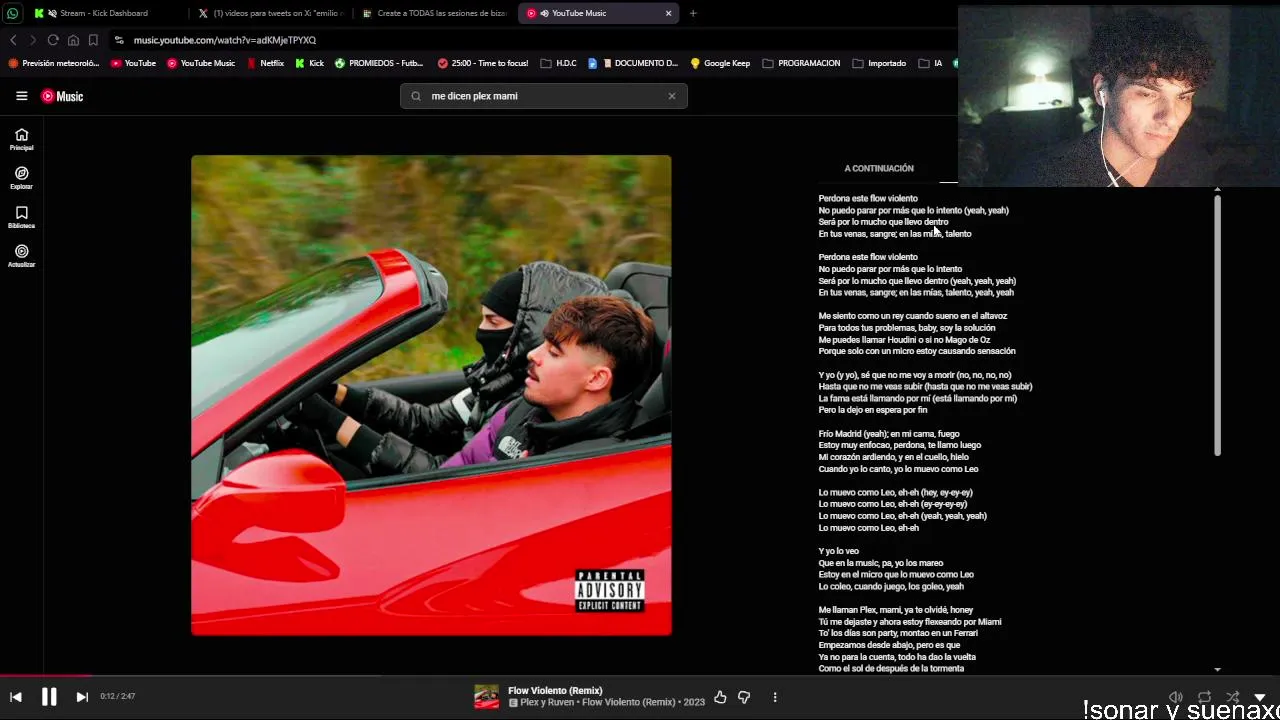This screenshot has width=1280, height=720.
Task: Open 'PROMIEDOS - Futb...' bookmark
Action: click(x=379, y=63)
